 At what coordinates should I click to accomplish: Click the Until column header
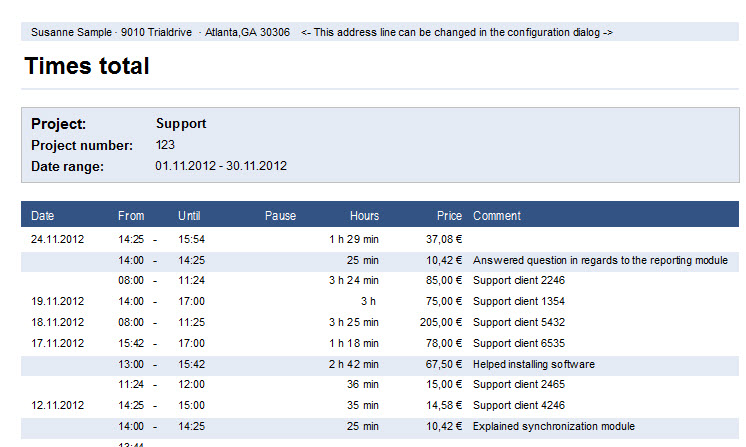[189, 216]
